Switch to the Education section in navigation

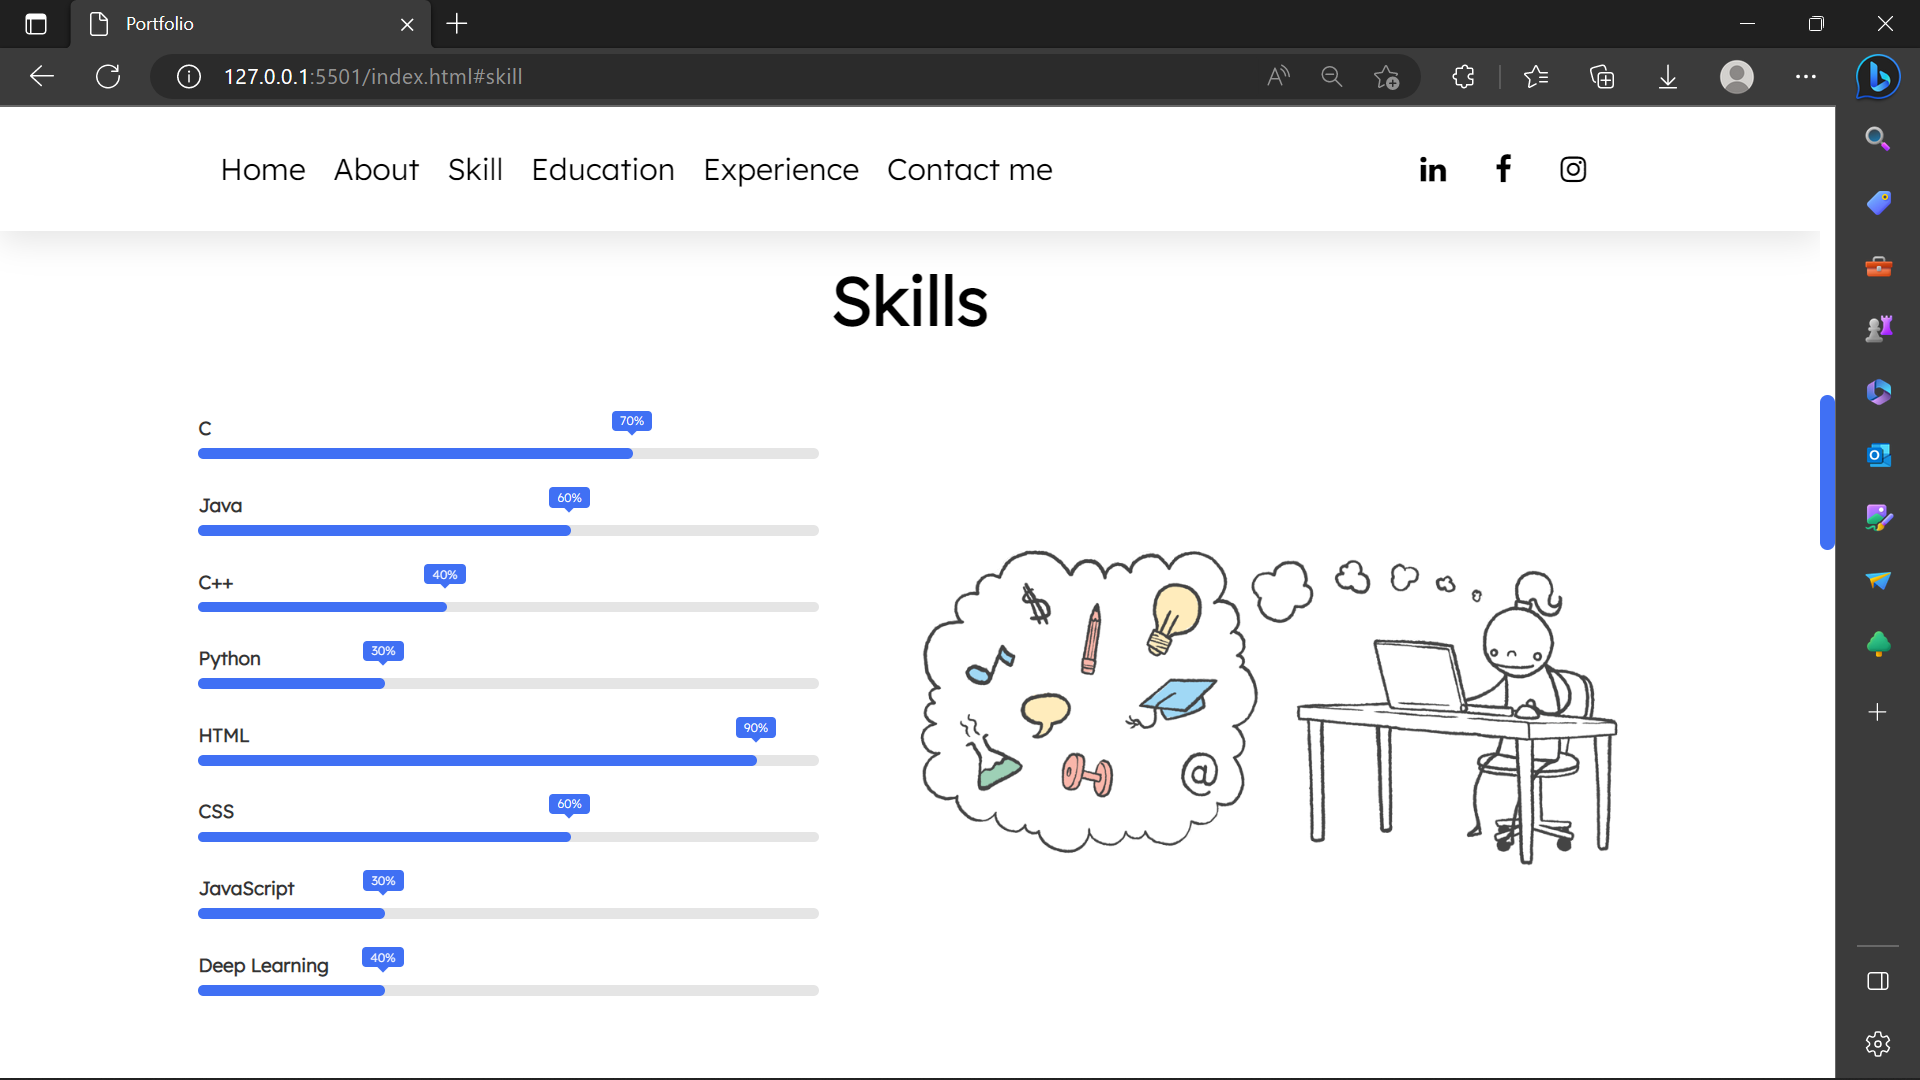(x=603, y=169)
